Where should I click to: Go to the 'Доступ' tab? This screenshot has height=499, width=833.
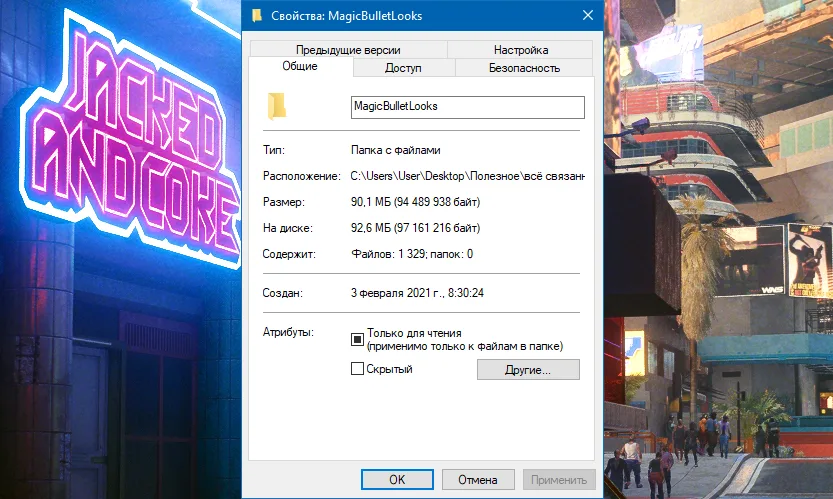pos(403,68)
